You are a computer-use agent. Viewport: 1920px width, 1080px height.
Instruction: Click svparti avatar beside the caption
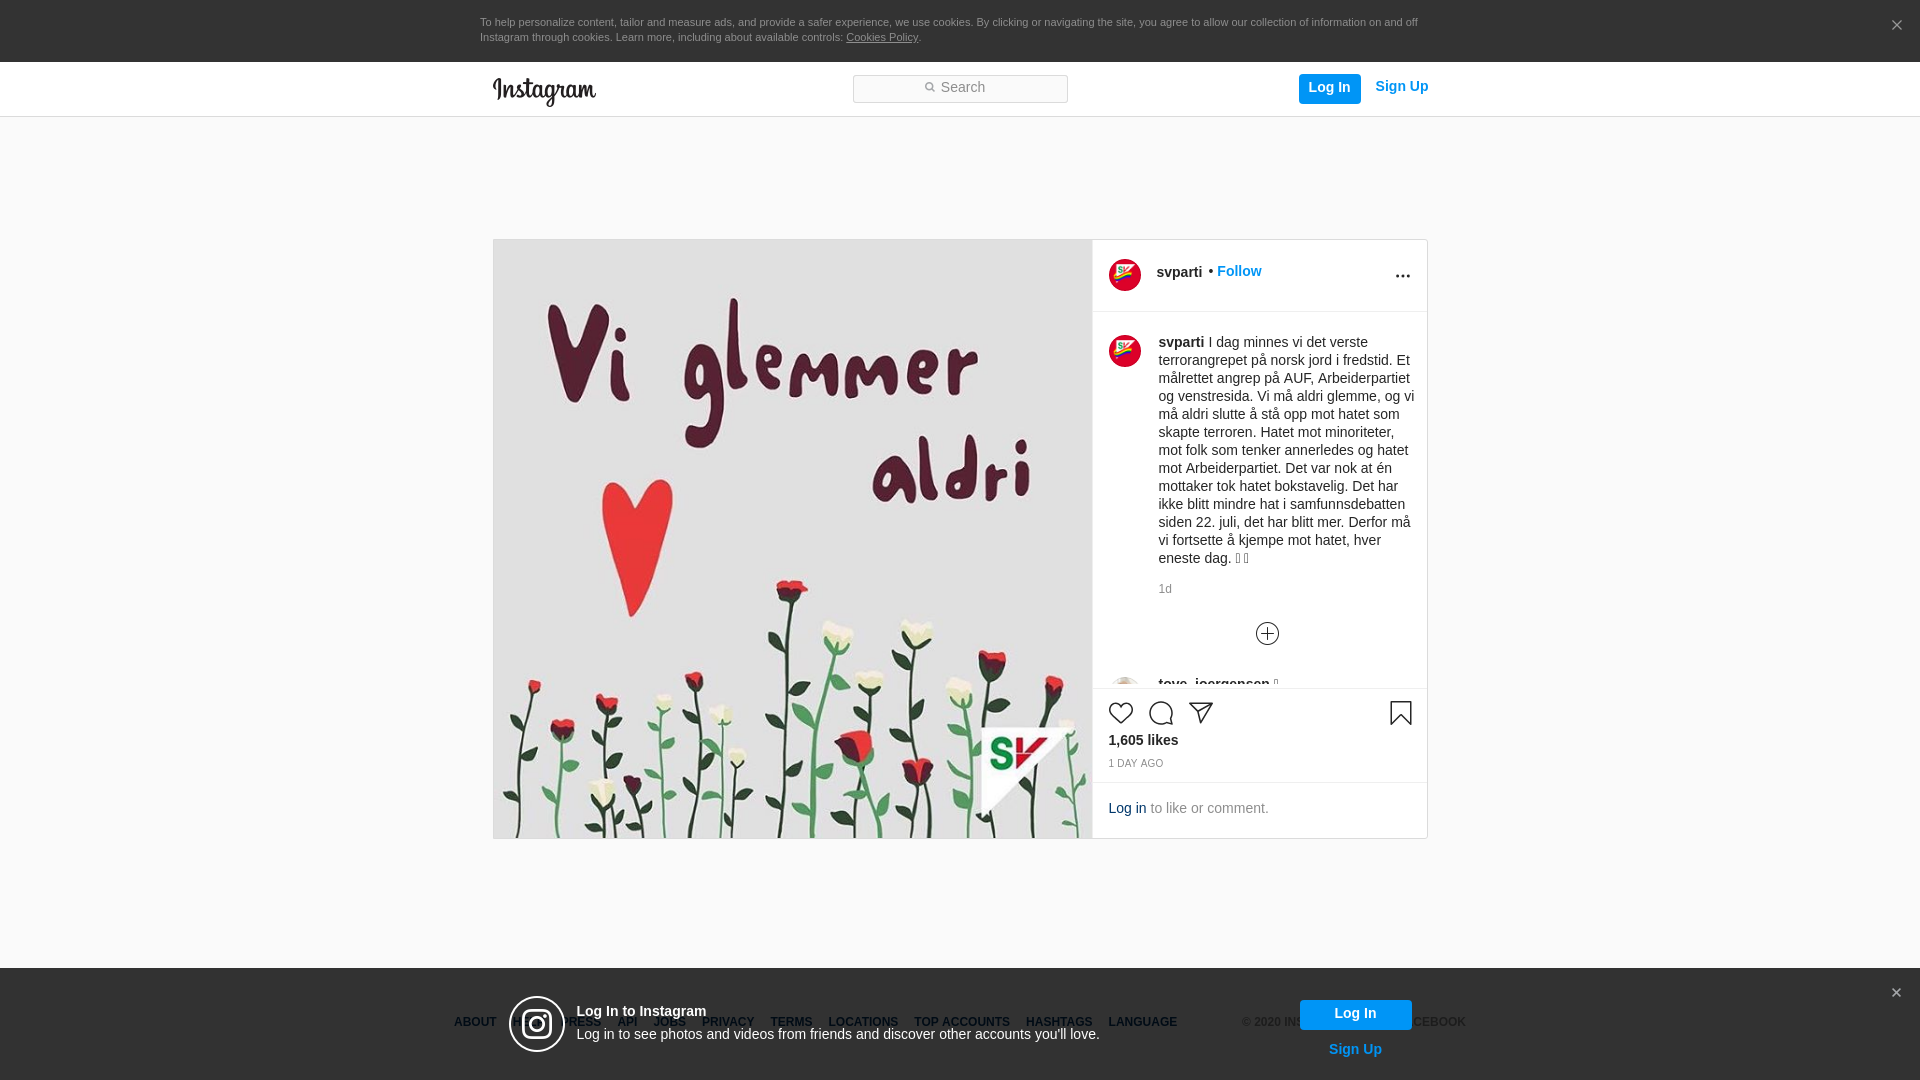(x=1124, y=351)
